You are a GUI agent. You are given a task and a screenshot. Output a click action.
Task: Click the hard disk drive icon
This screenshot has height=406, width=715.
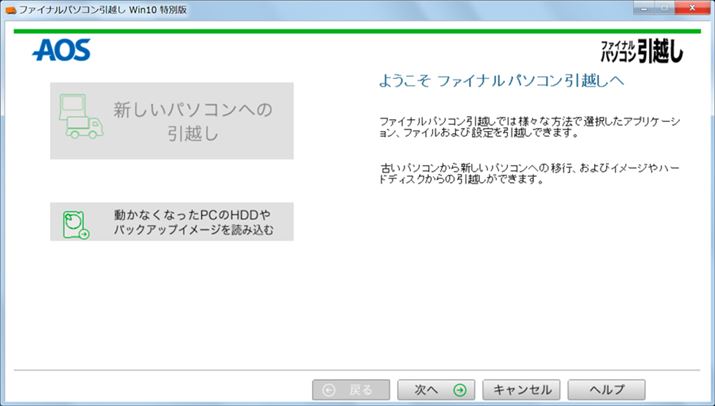click(x=75, y=224)
